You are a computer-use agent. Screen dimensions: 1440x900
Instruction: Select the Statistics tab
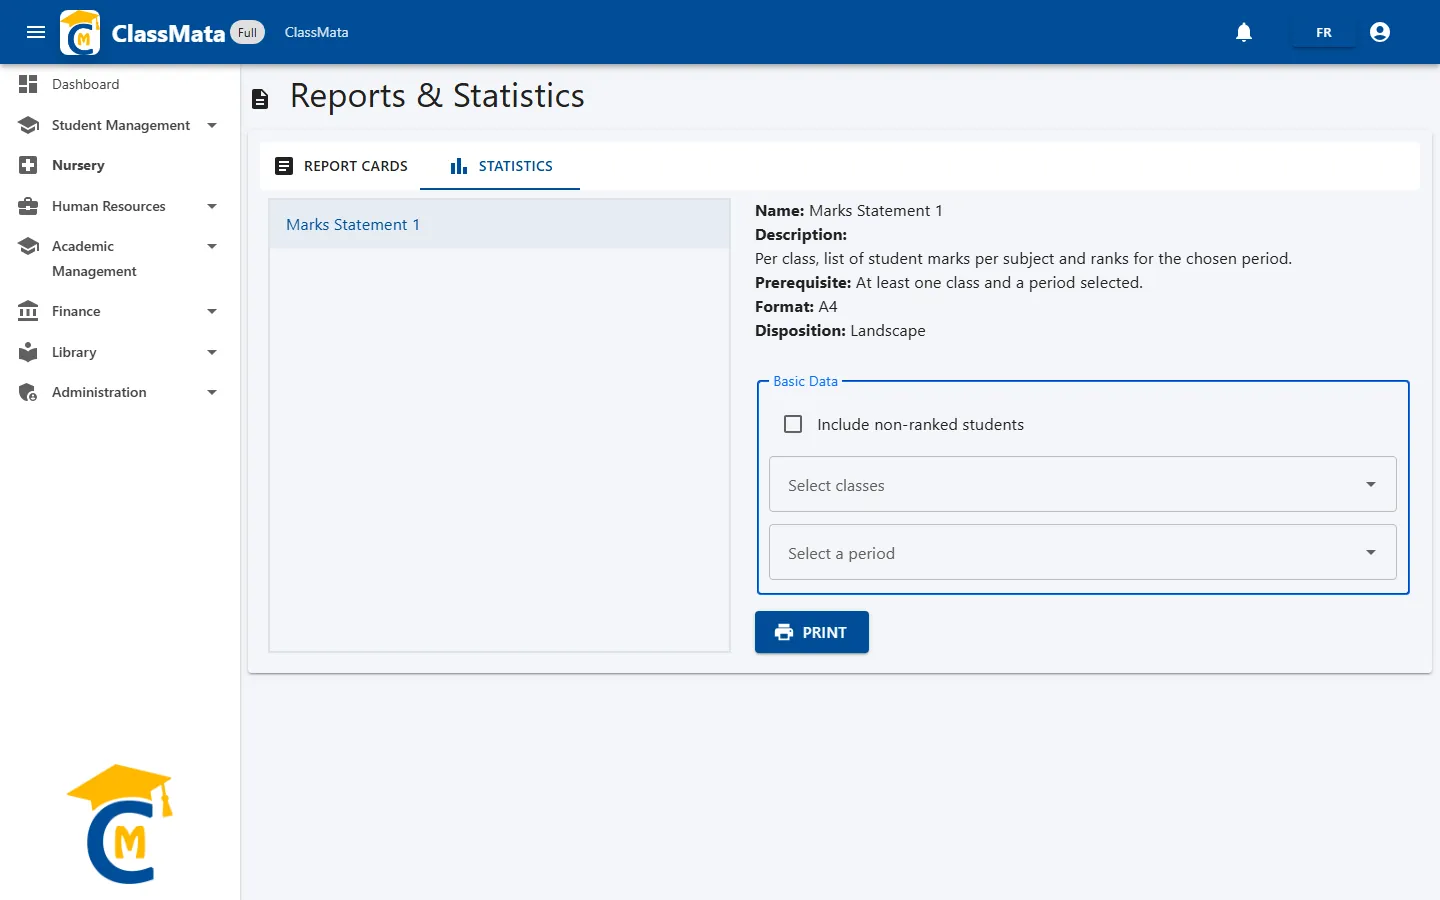coord(501,166)
